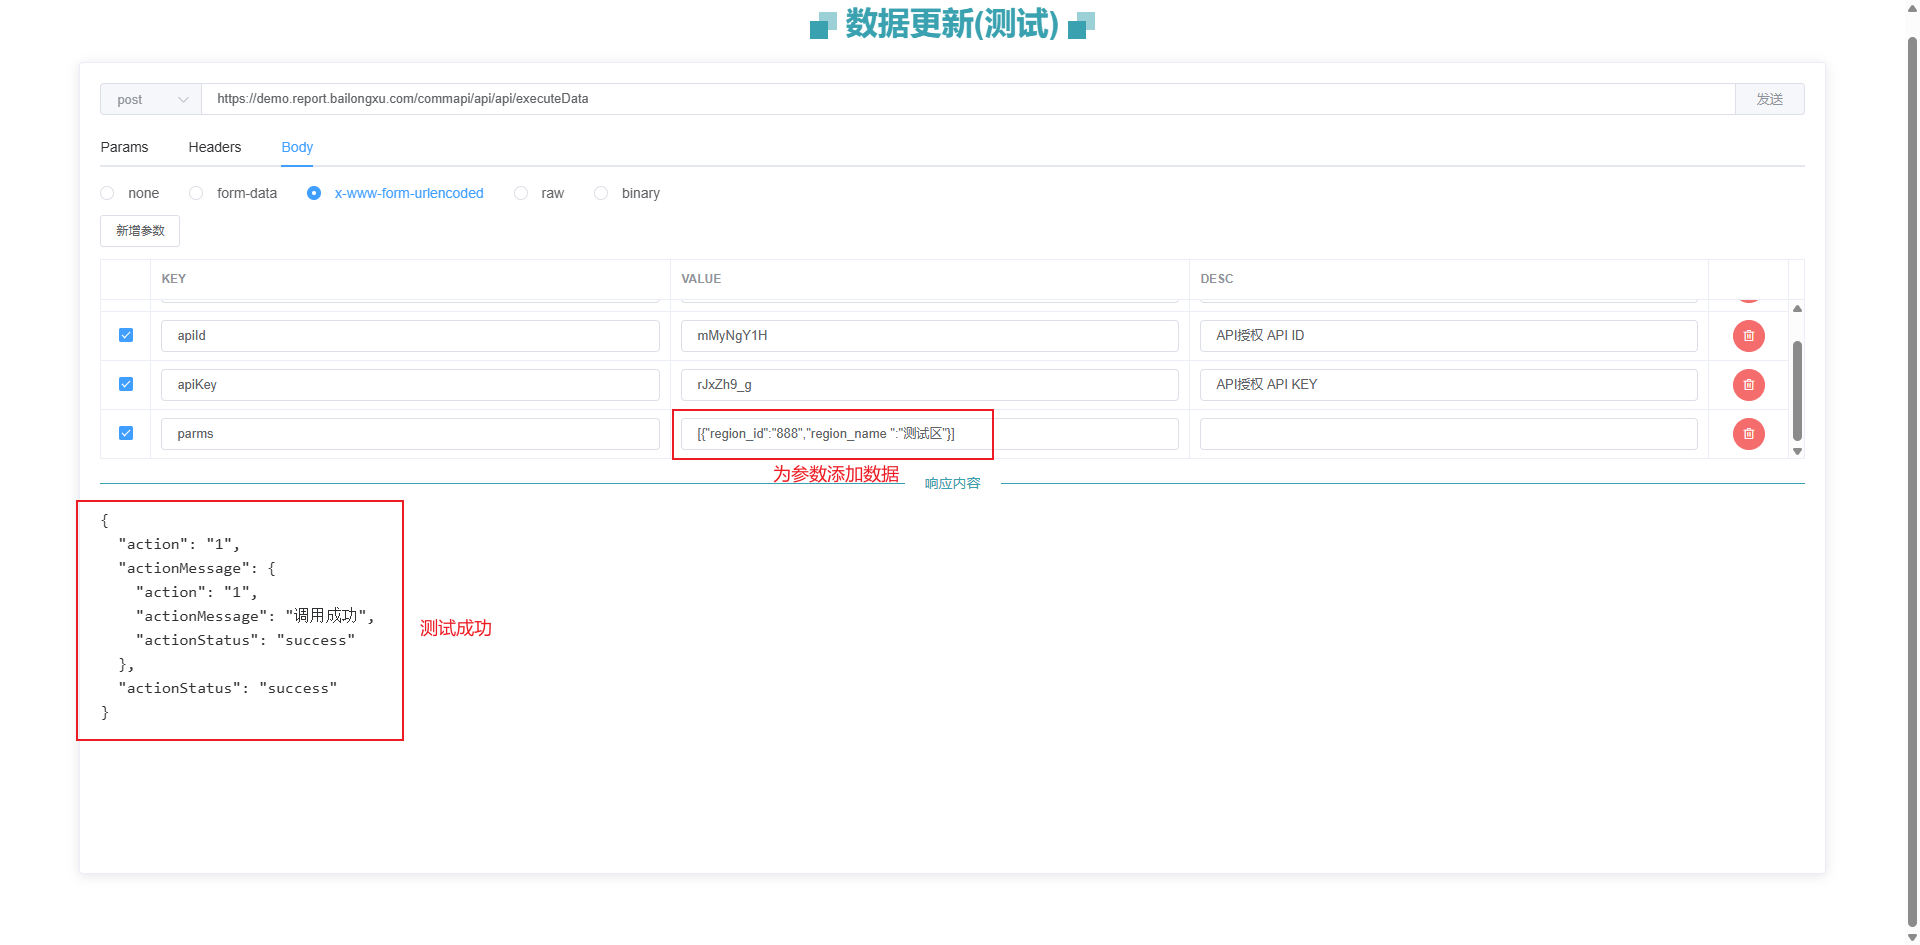The width and height of the screenshot is (1920, 945).
Task: Delete the apiId parameter row
Action: (x=1748, y=336)
